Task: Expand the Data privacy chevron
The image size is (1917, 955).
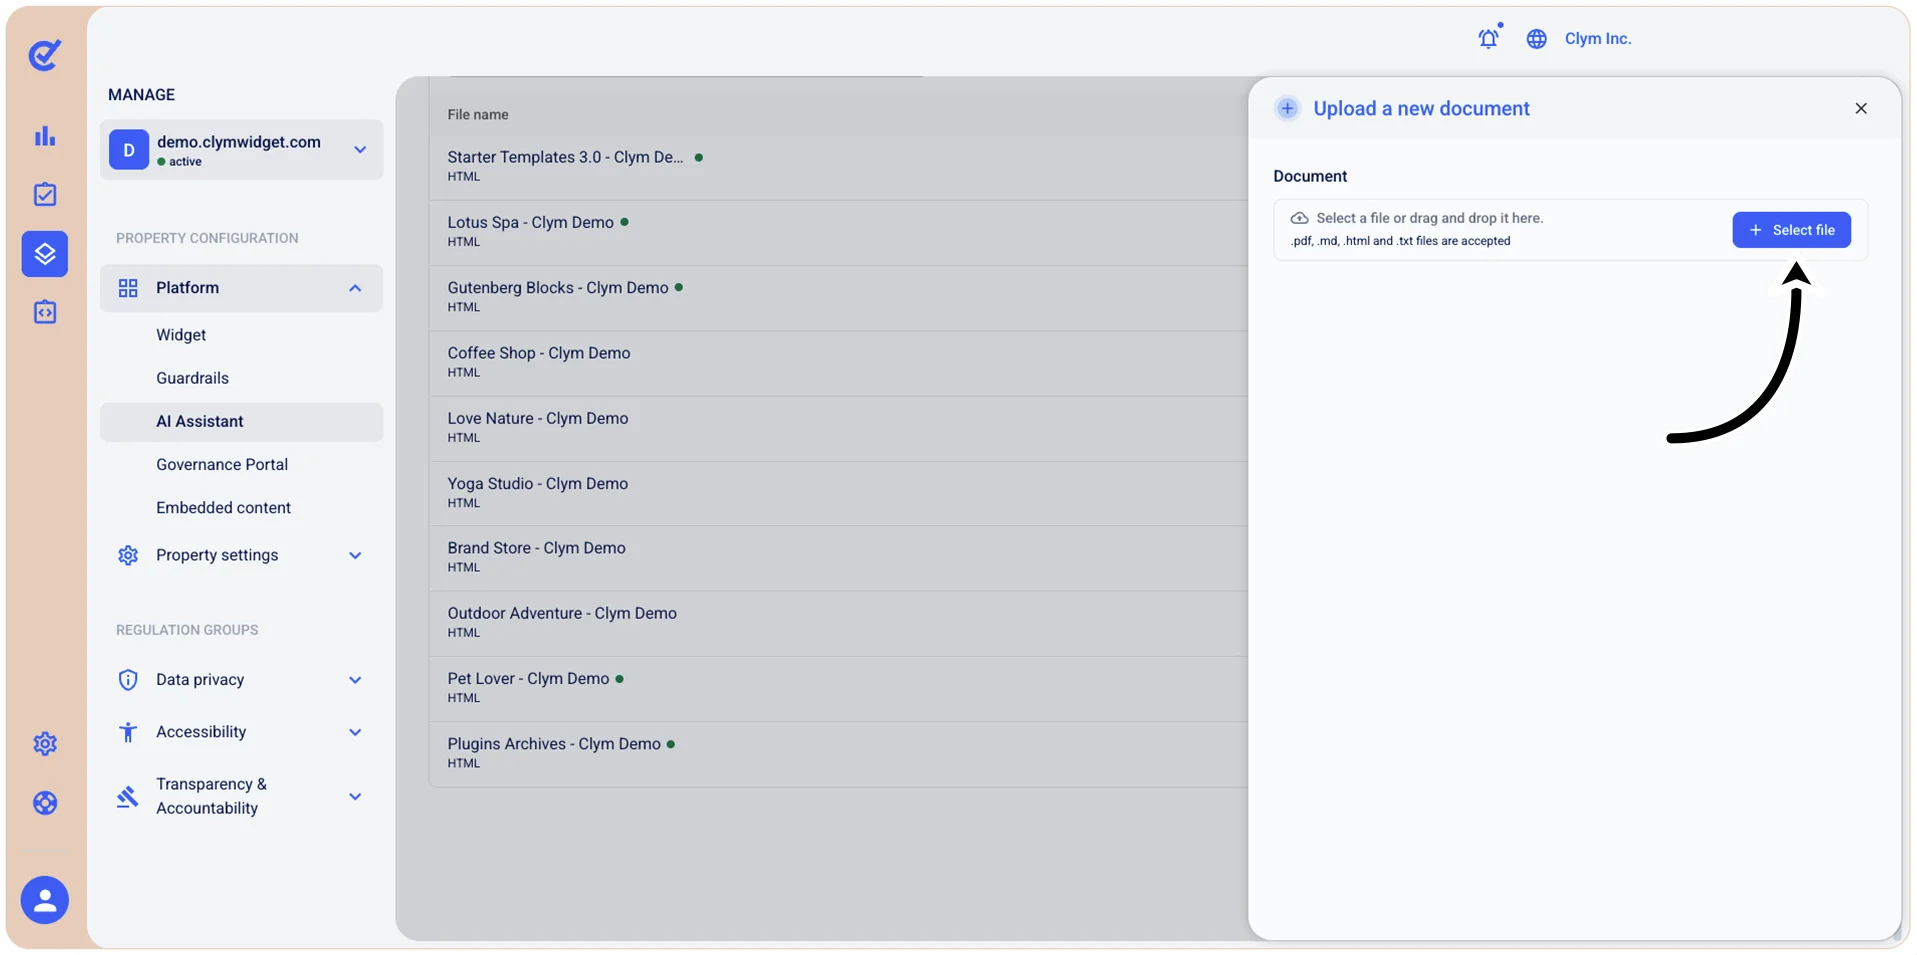Action: (x=355, y=680)
